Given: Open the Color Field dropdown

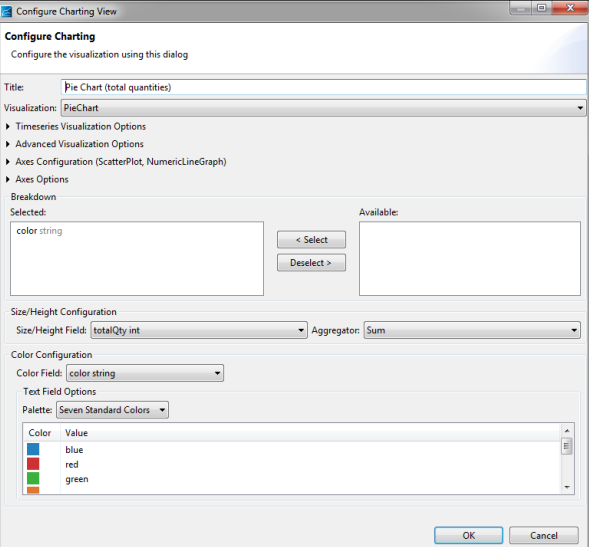Looking at the screenshot, I should (x=145, y=373).
